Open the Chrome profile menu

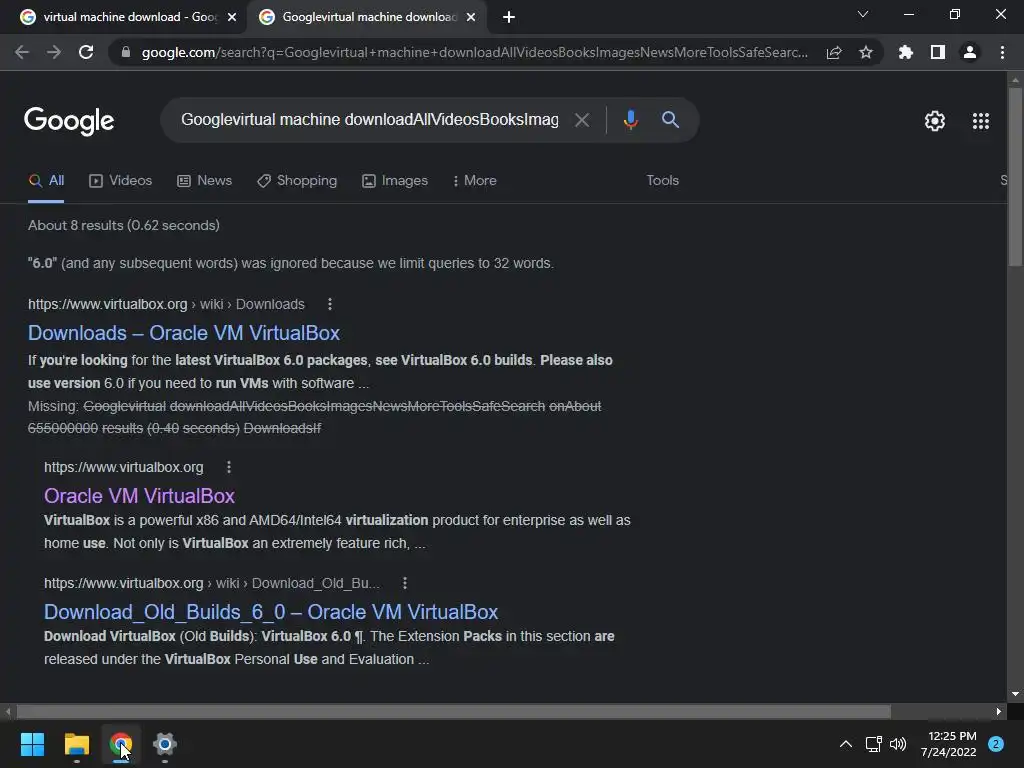pyautogui.click(x=970, y=52)
